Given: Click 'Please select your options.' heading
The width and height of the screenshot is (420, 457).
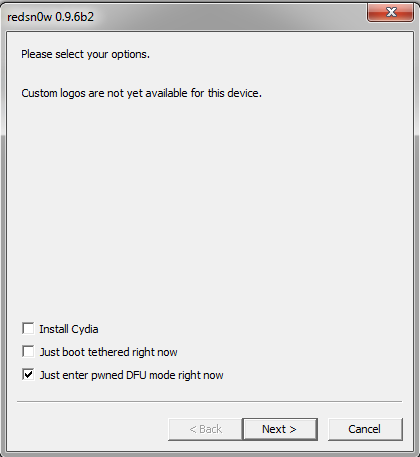Looking at the screenshot, I should coord(85,54).
